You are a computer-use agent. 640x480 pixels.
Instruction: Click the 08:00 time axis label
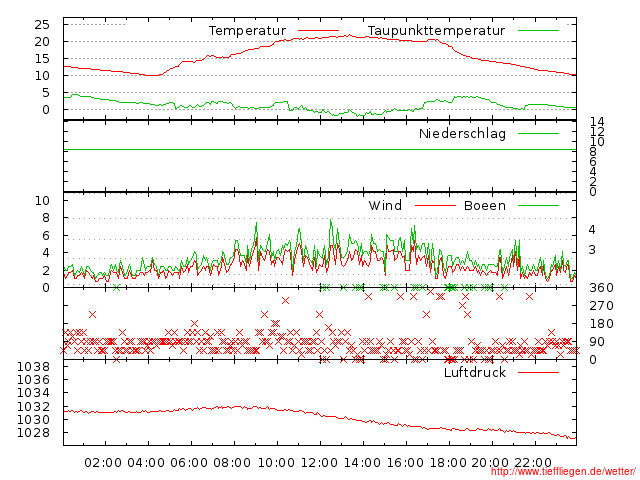tap(232, 463)
